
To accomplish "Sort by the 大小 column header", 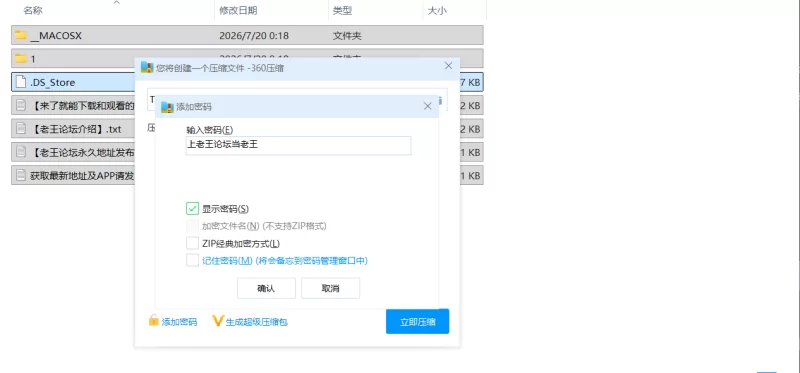I will [437, 10].
